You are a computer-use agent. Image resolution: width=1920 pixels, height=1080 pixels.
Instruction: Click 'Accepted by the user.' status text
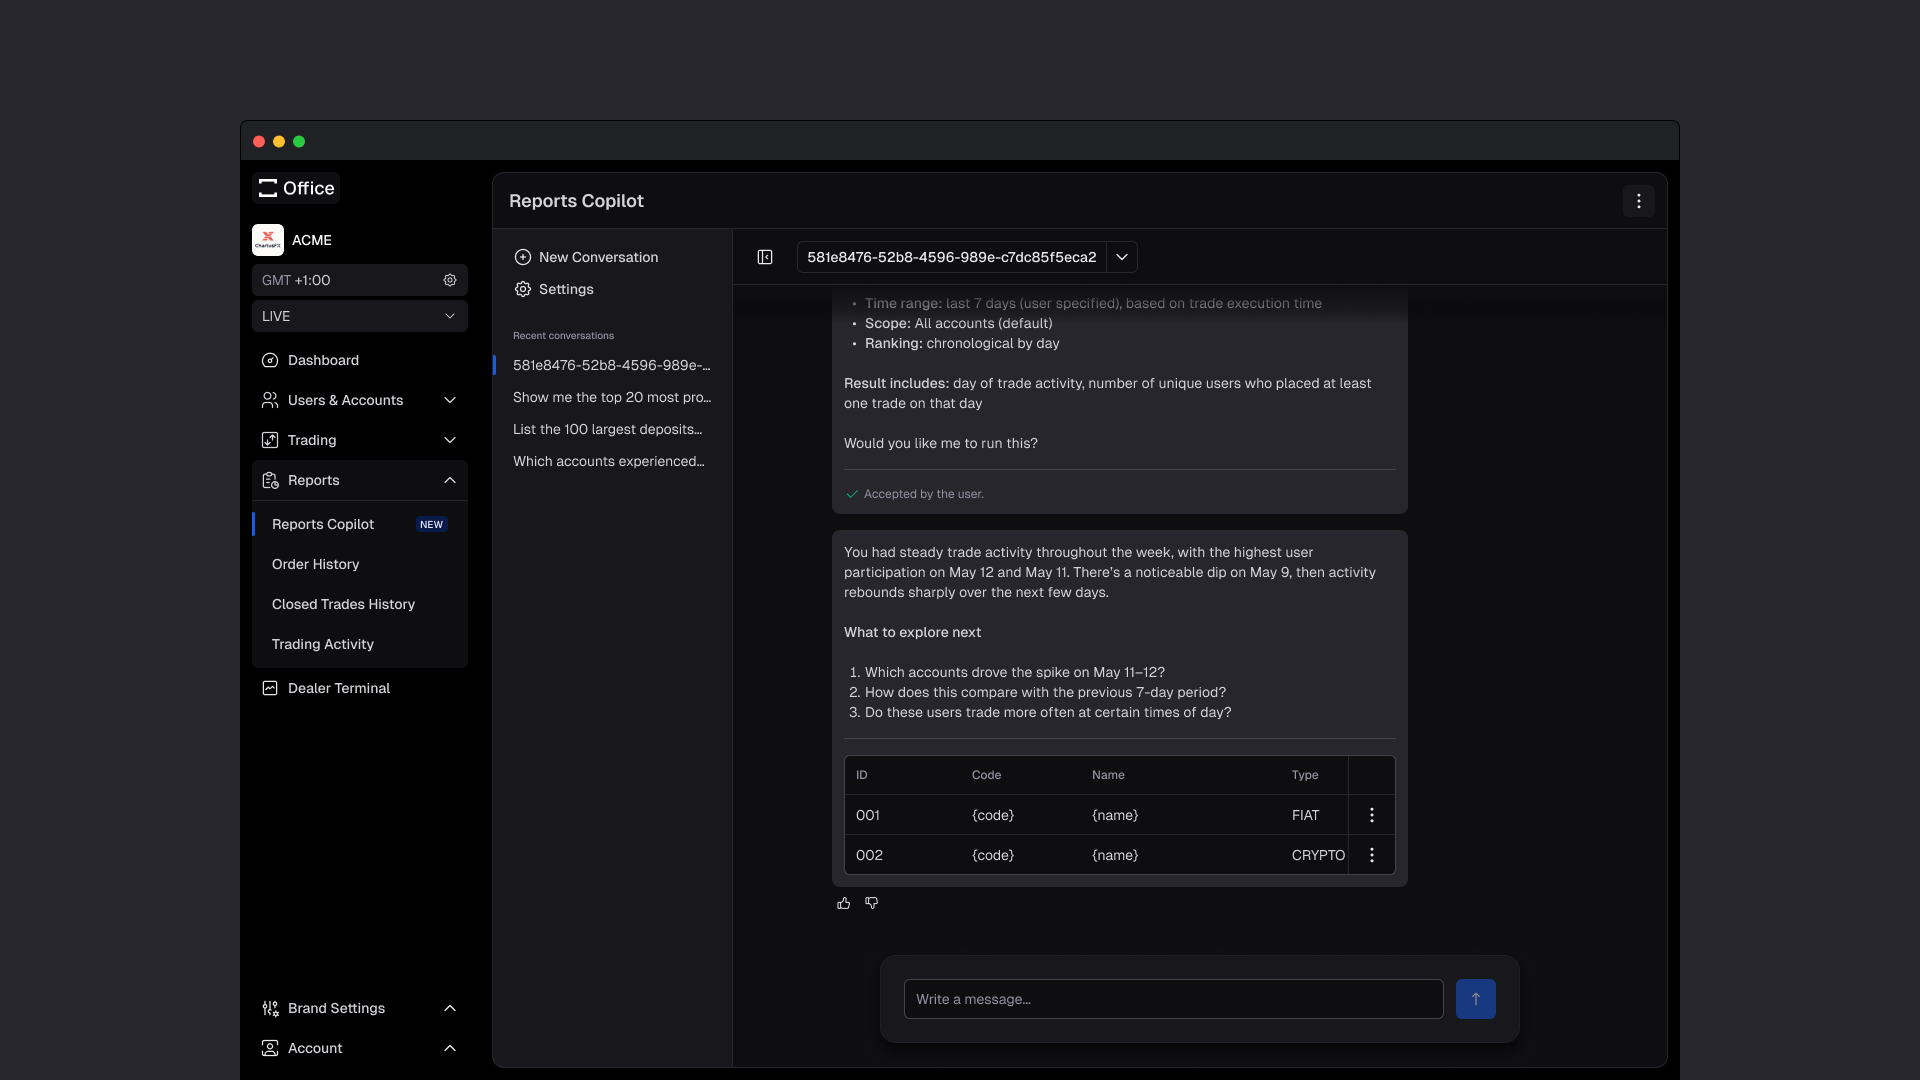click(924, 494)
